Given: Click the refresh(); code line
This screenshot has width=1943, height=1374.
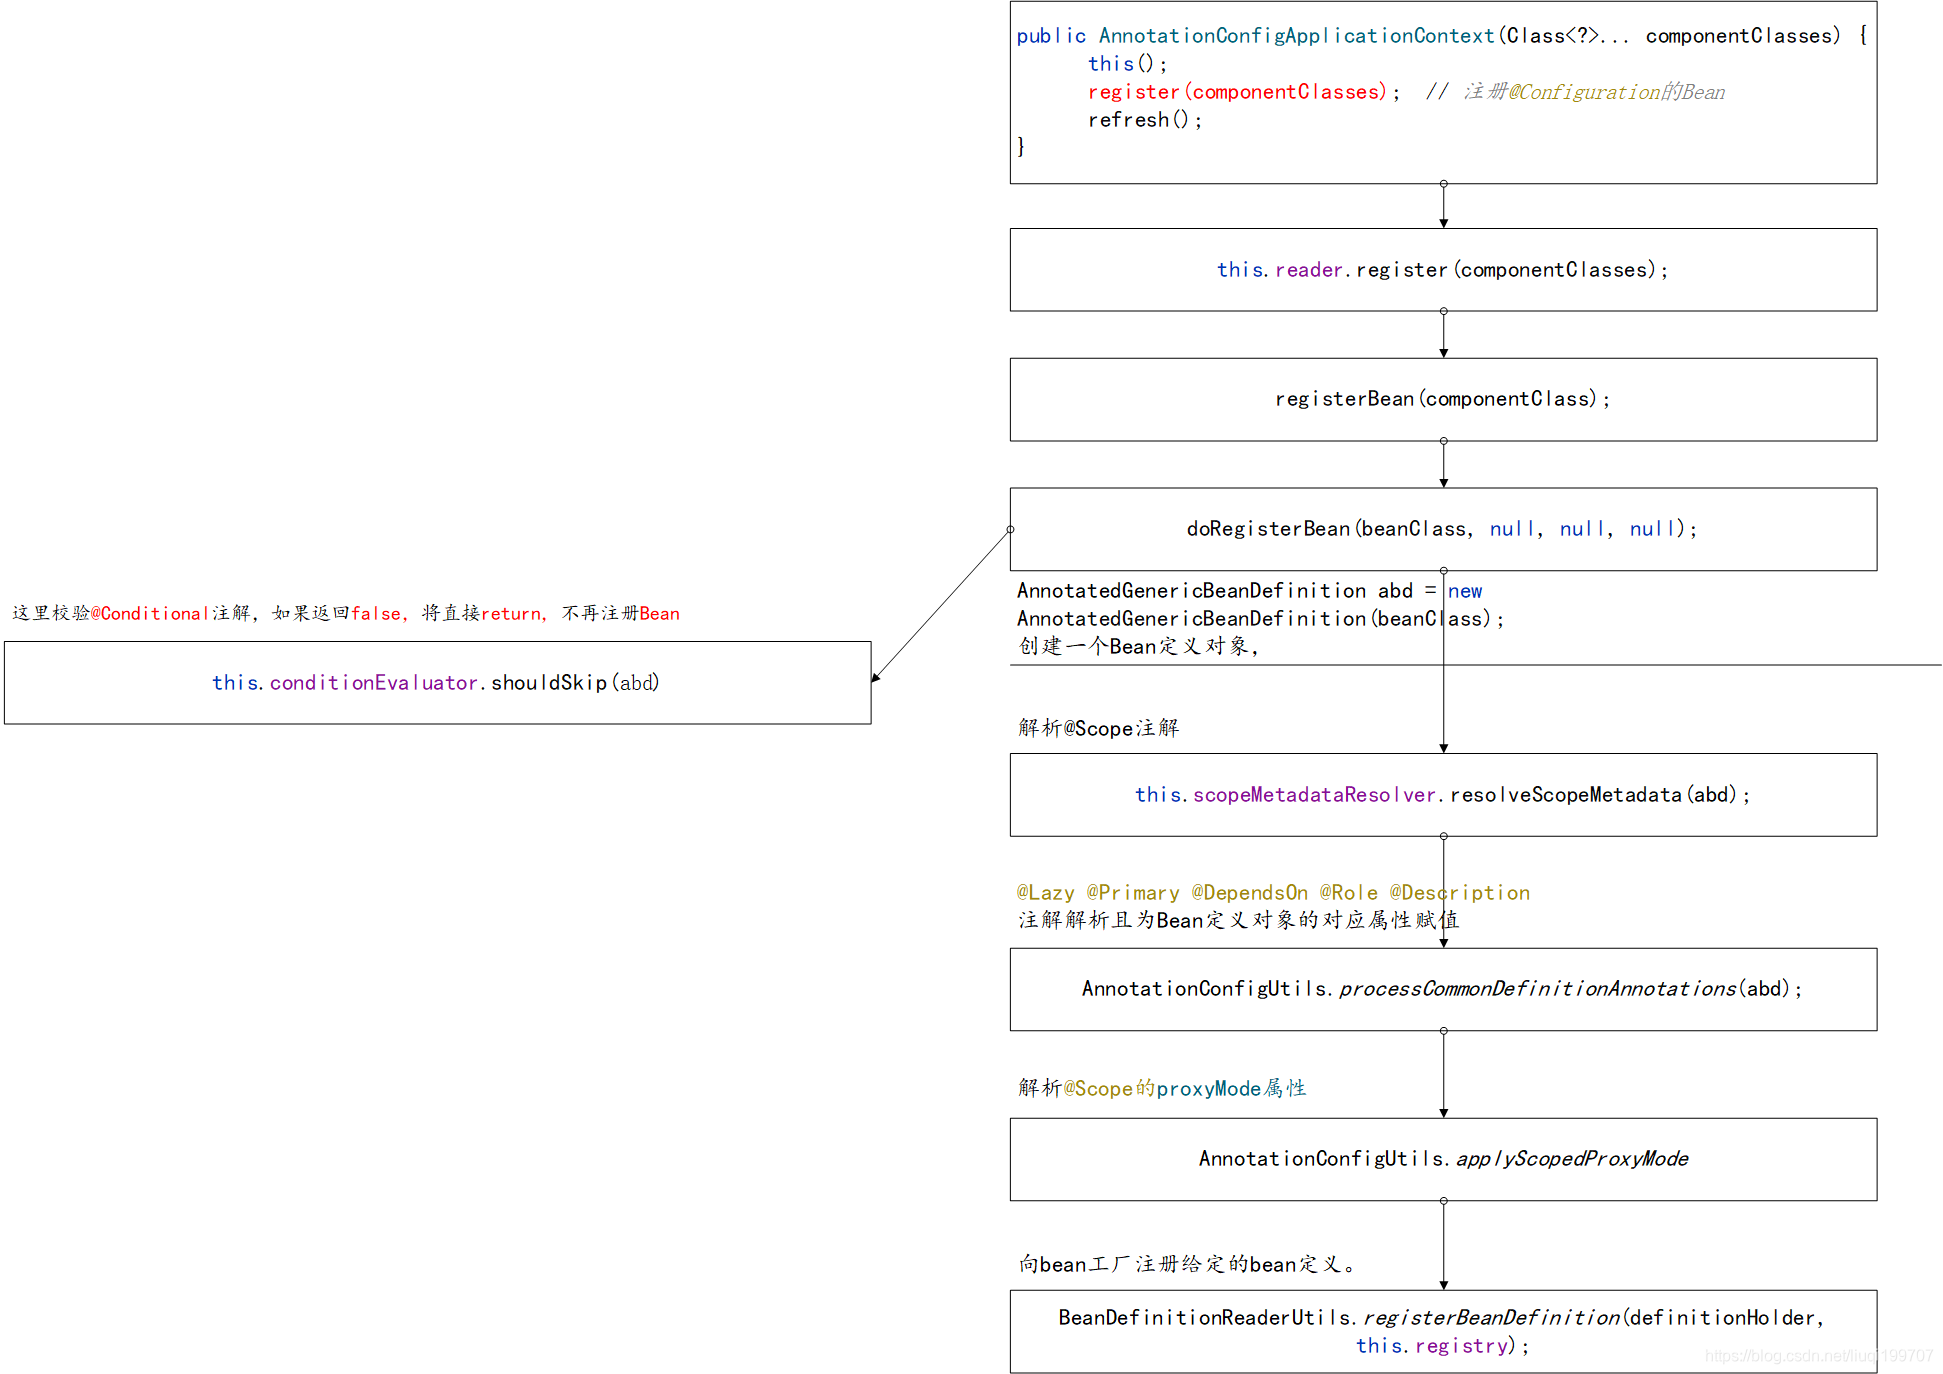Looking at the screenshot, I should [x=1145, y=120].
